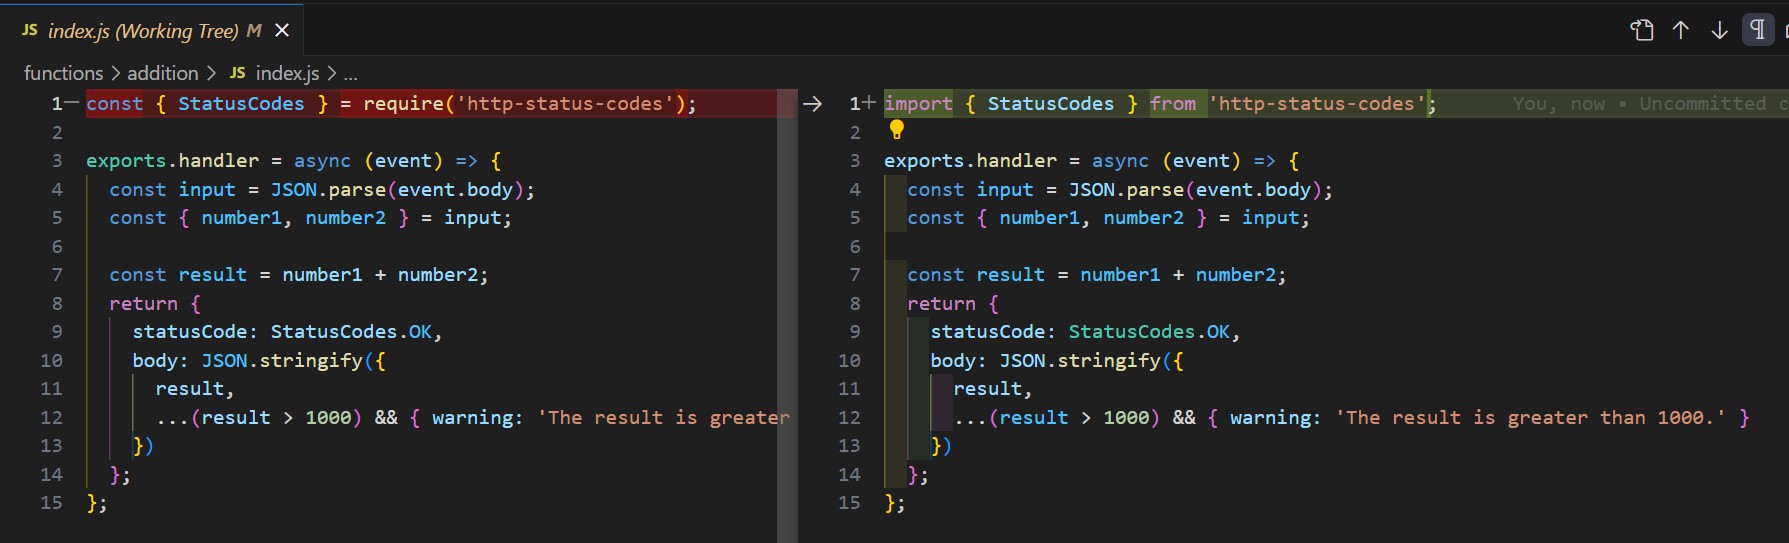Click the lightbulb code action icon
Screen dimensions: 1789x543
click(897, 130)
